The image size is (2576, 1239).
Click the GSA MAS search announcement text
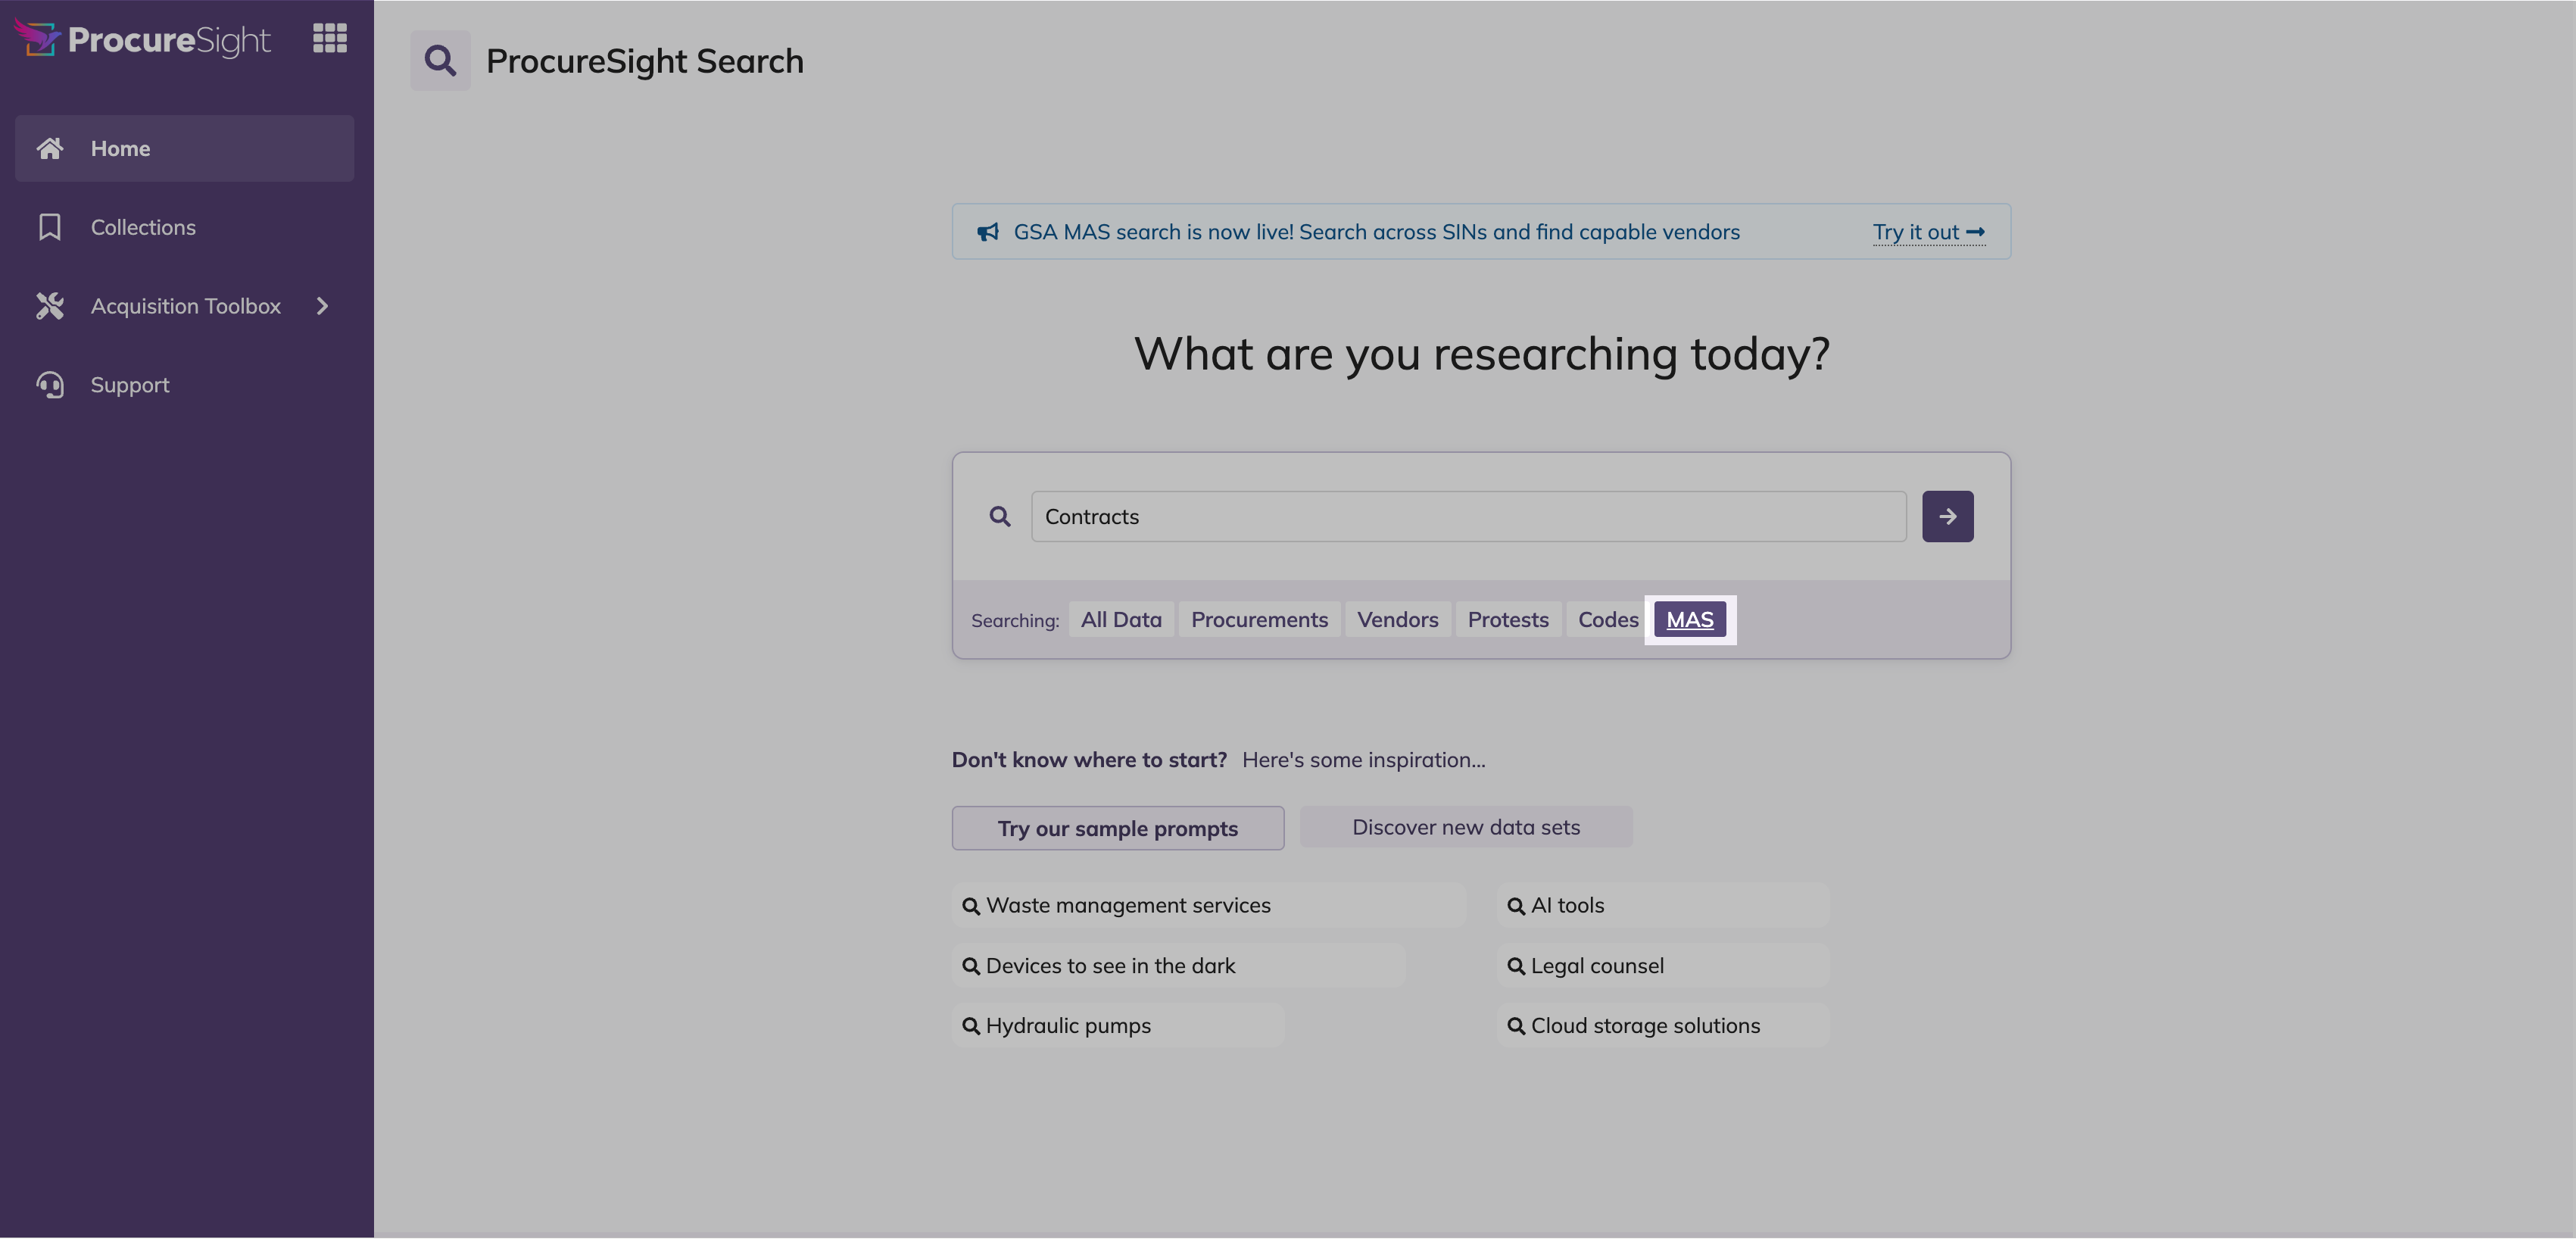pyautogui.click(x=1376, y=232)
